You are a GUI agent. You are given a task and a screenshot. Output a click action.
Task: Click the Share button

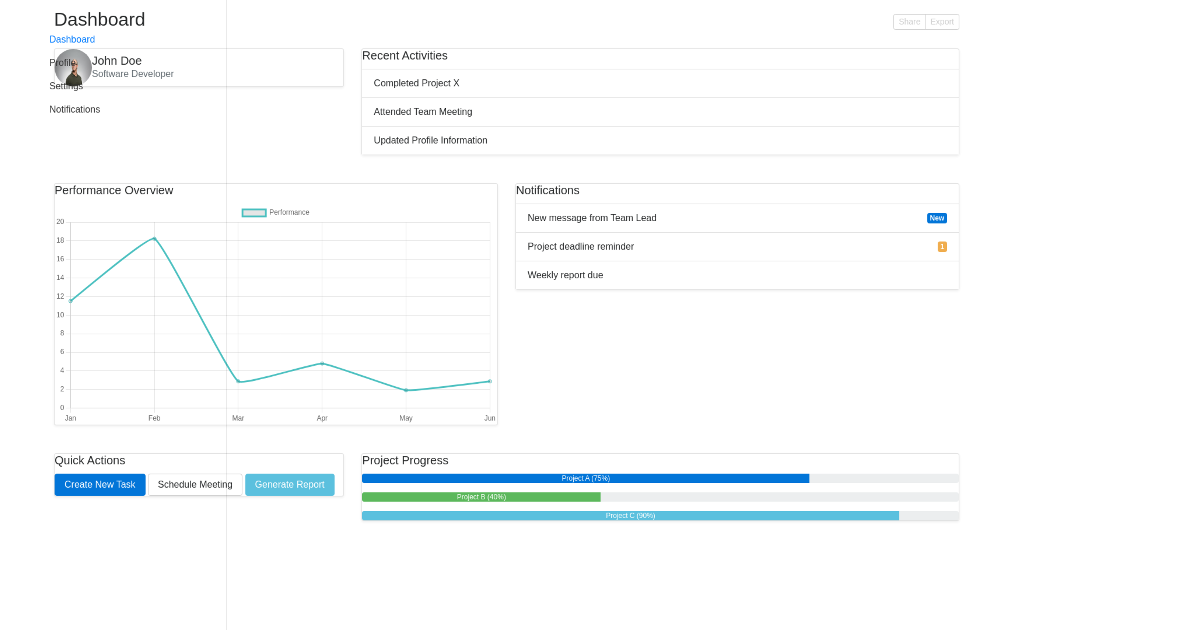pyautogui.click(x=909, y=21)
